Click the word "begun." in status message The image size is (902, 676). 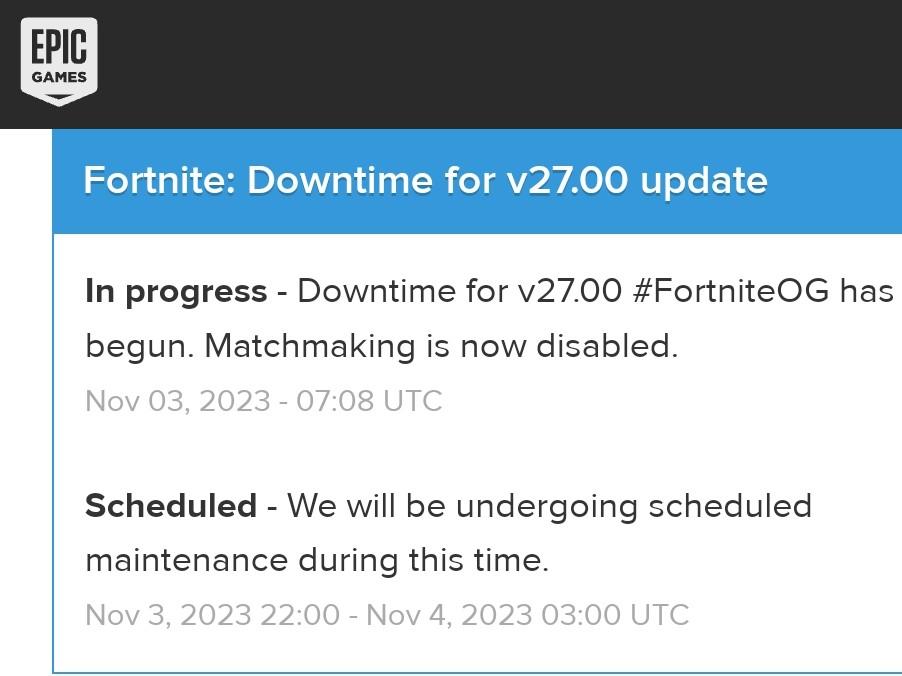point(140,346)
